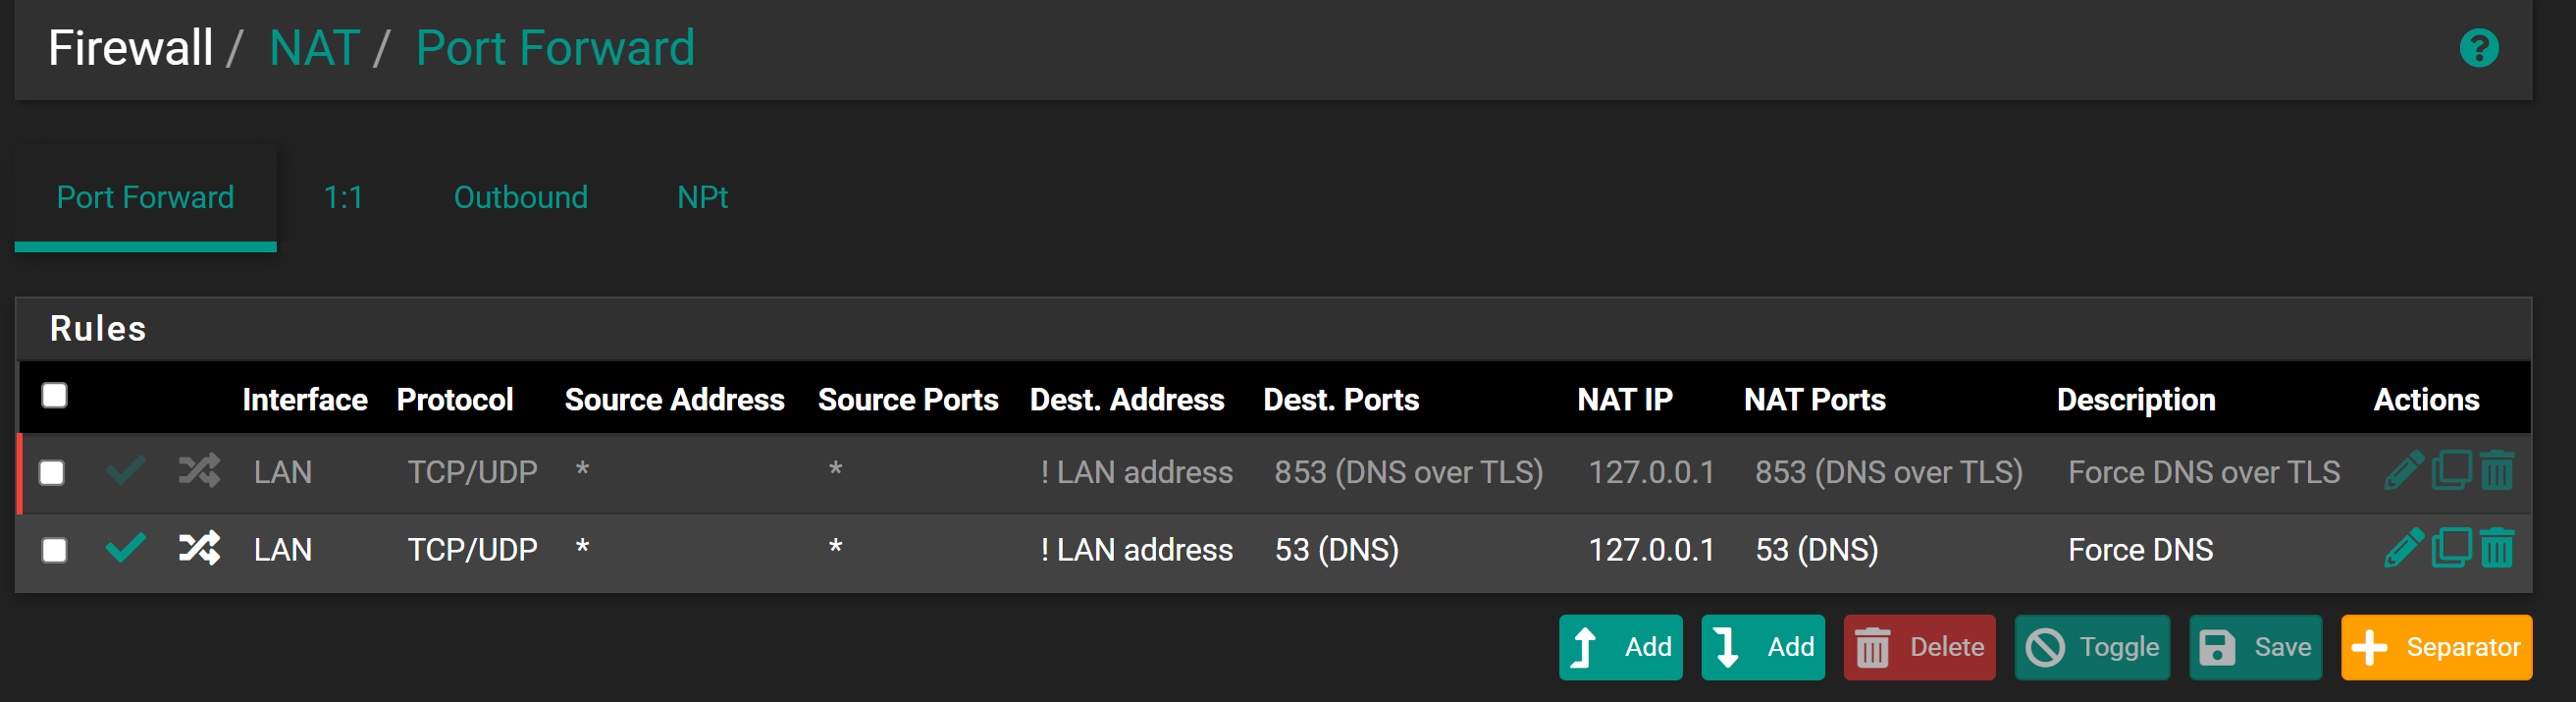Toggle enabled checkmark on Force DNS rule
The height and width of the screenshot is (702, 2576).
[x=126, y=548]
